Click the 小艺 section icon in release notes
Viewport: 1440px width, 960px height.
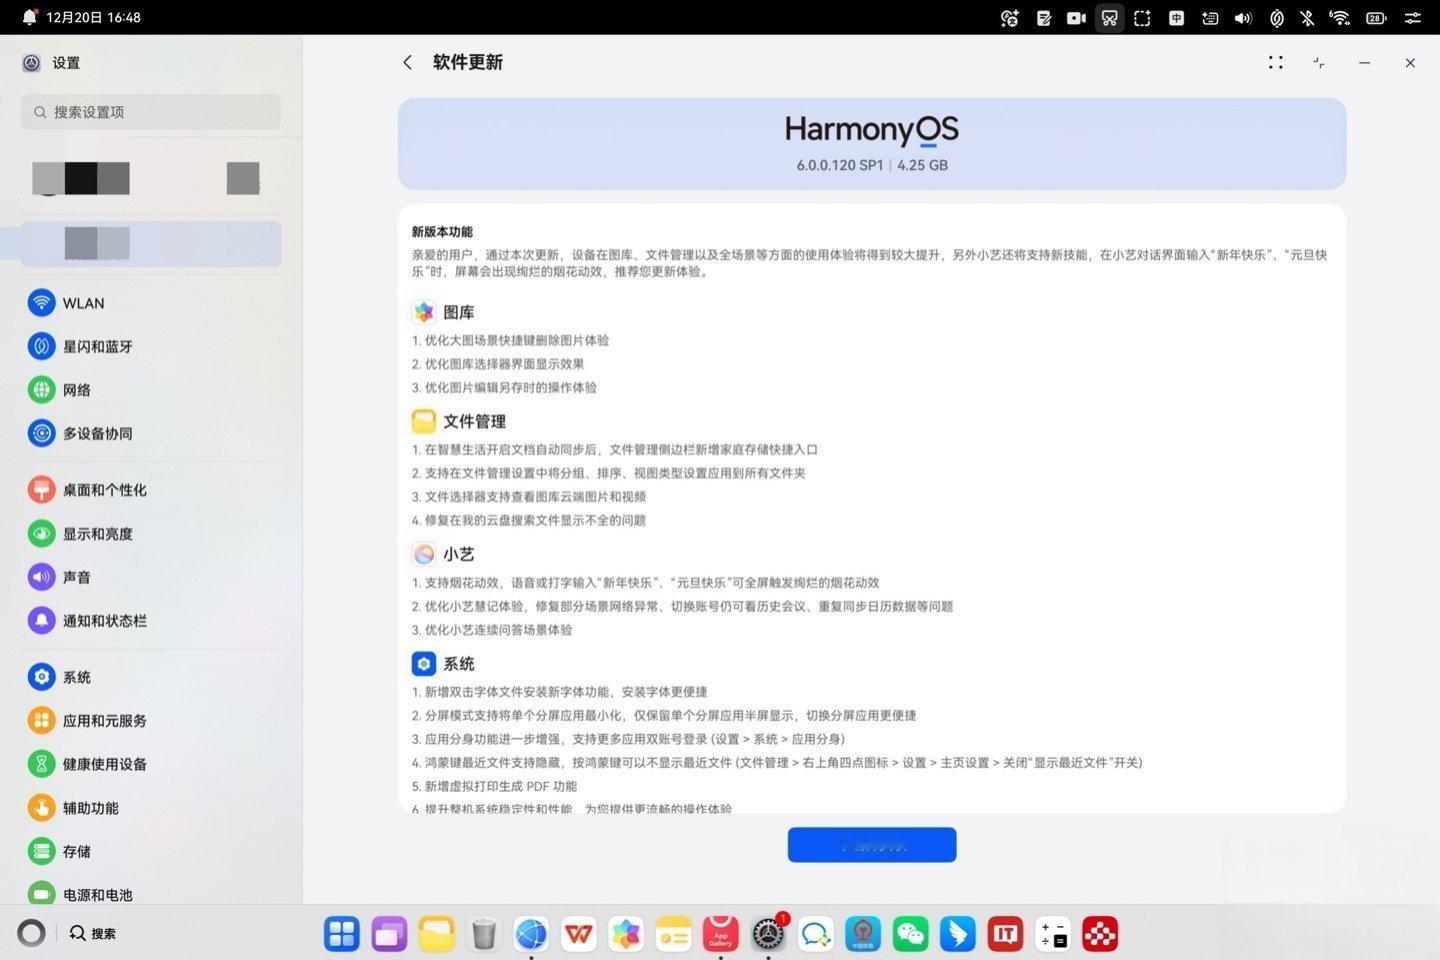click(424, 554)
